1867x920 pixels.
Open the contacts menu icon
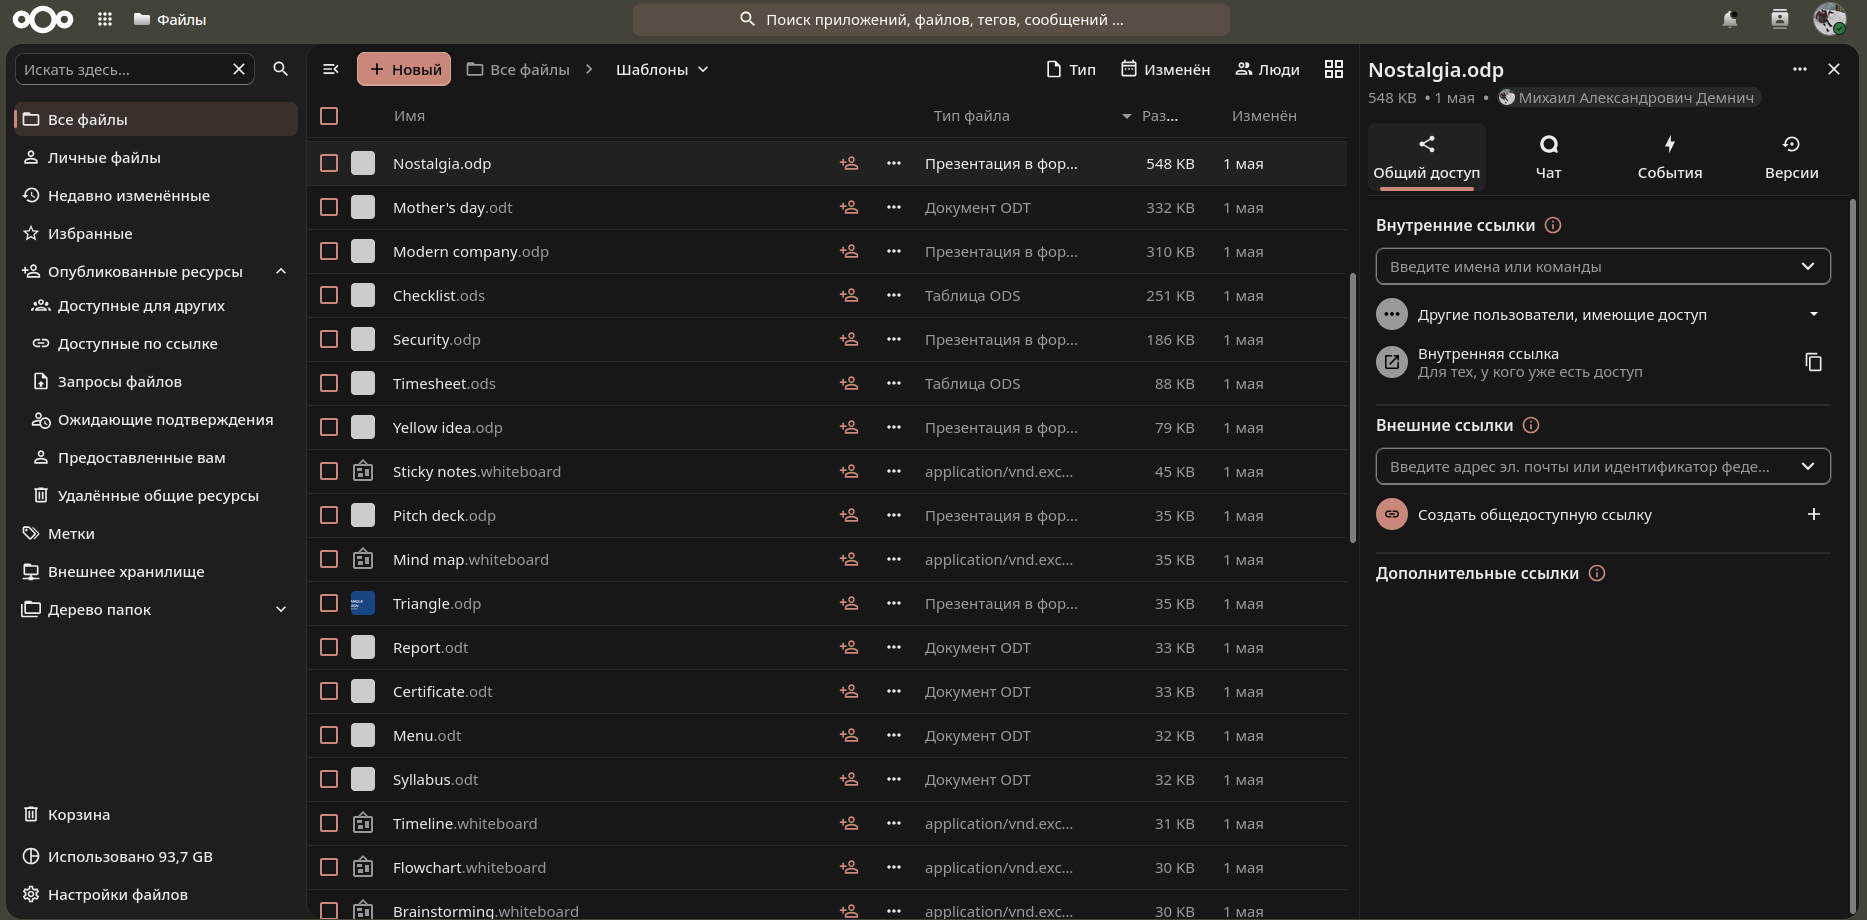click(1780, 19)
